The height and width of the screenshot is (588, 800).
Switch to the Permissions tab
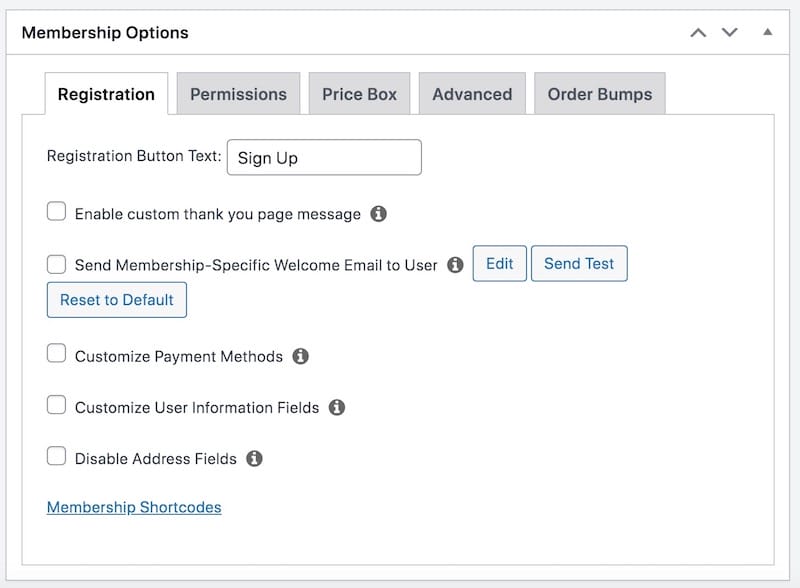pos(238,93)
